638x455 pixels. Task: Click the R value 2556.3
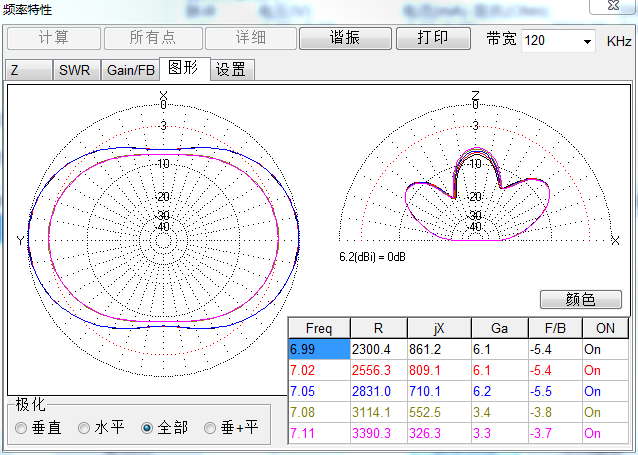(x=379, y=370)
